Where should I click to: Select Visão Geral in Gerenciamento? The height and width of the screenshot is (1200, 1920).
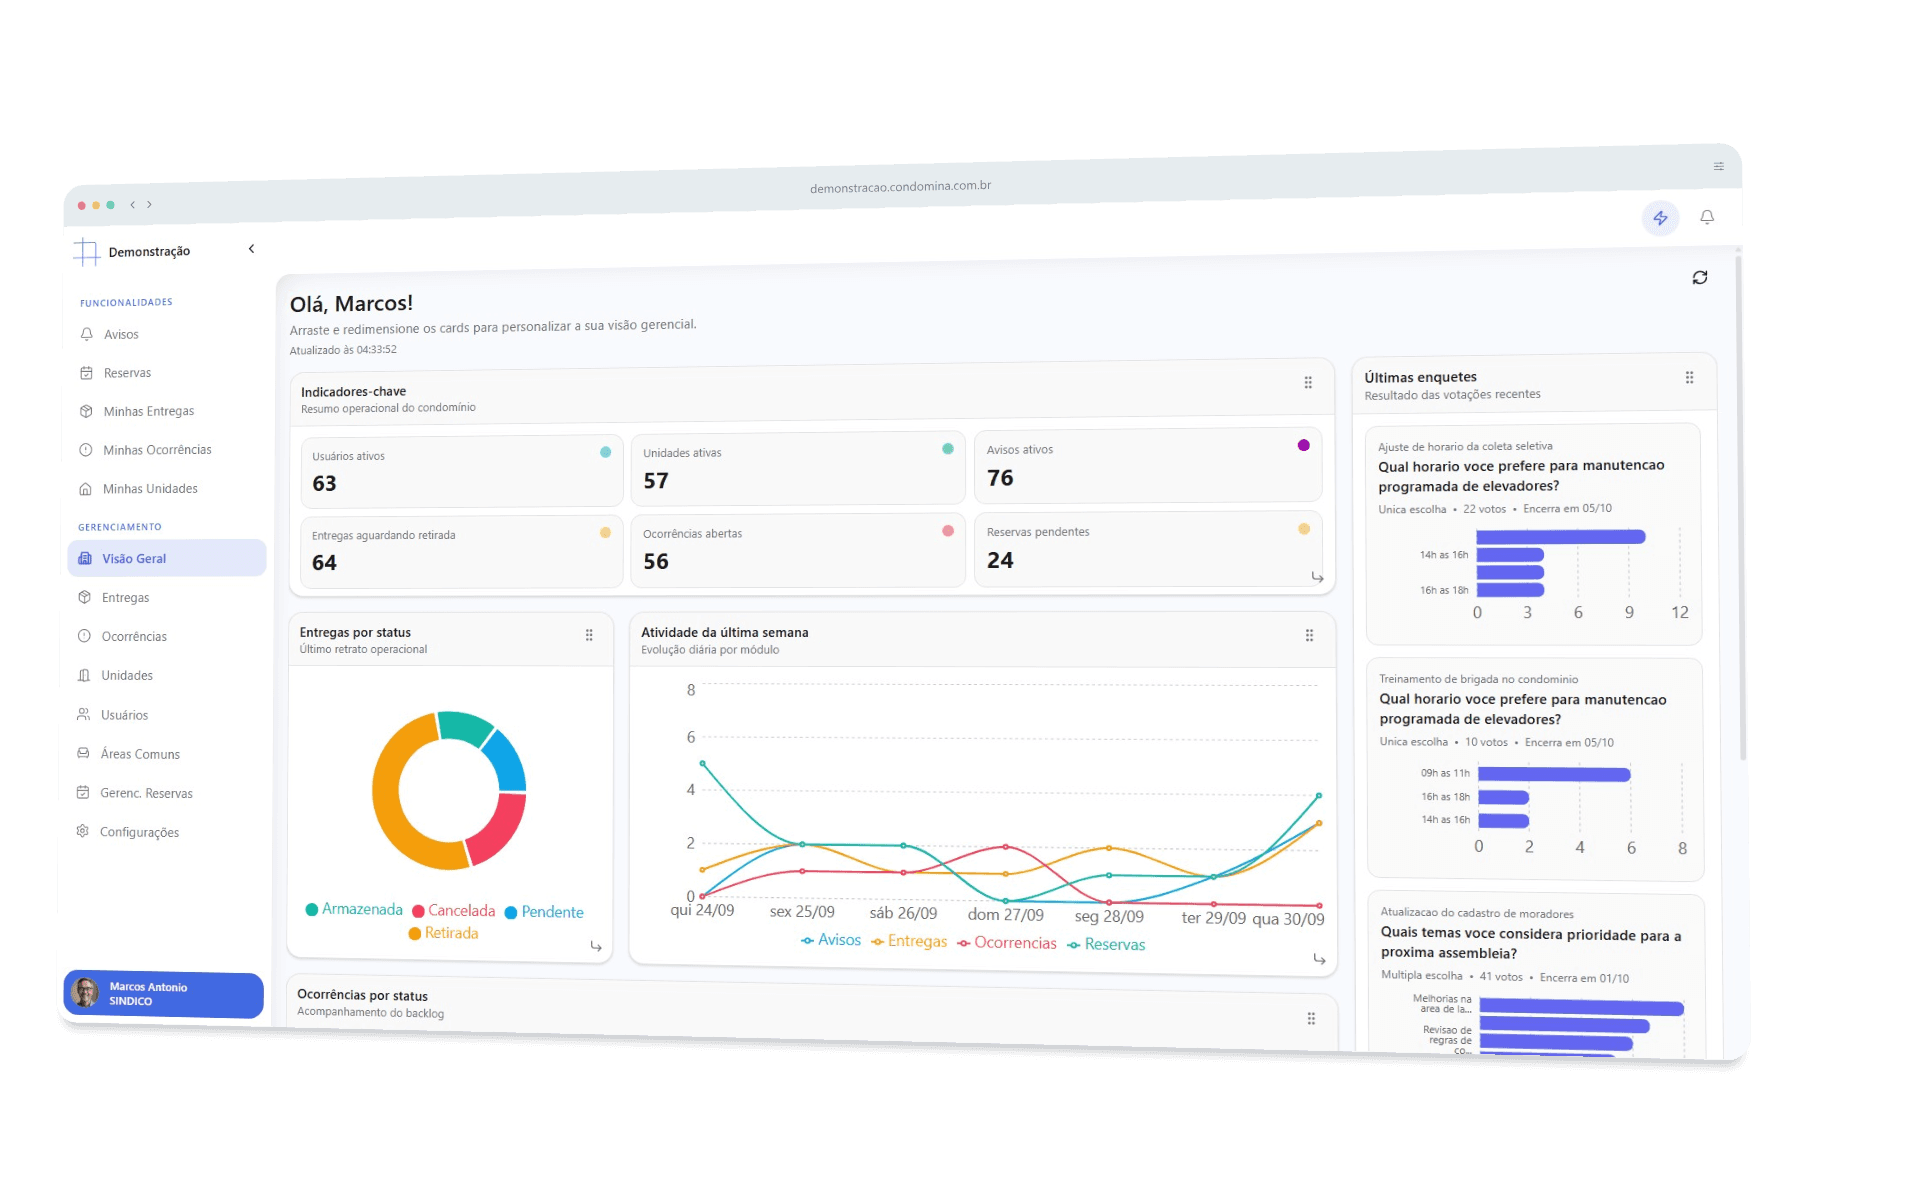[x=167, y=558]
